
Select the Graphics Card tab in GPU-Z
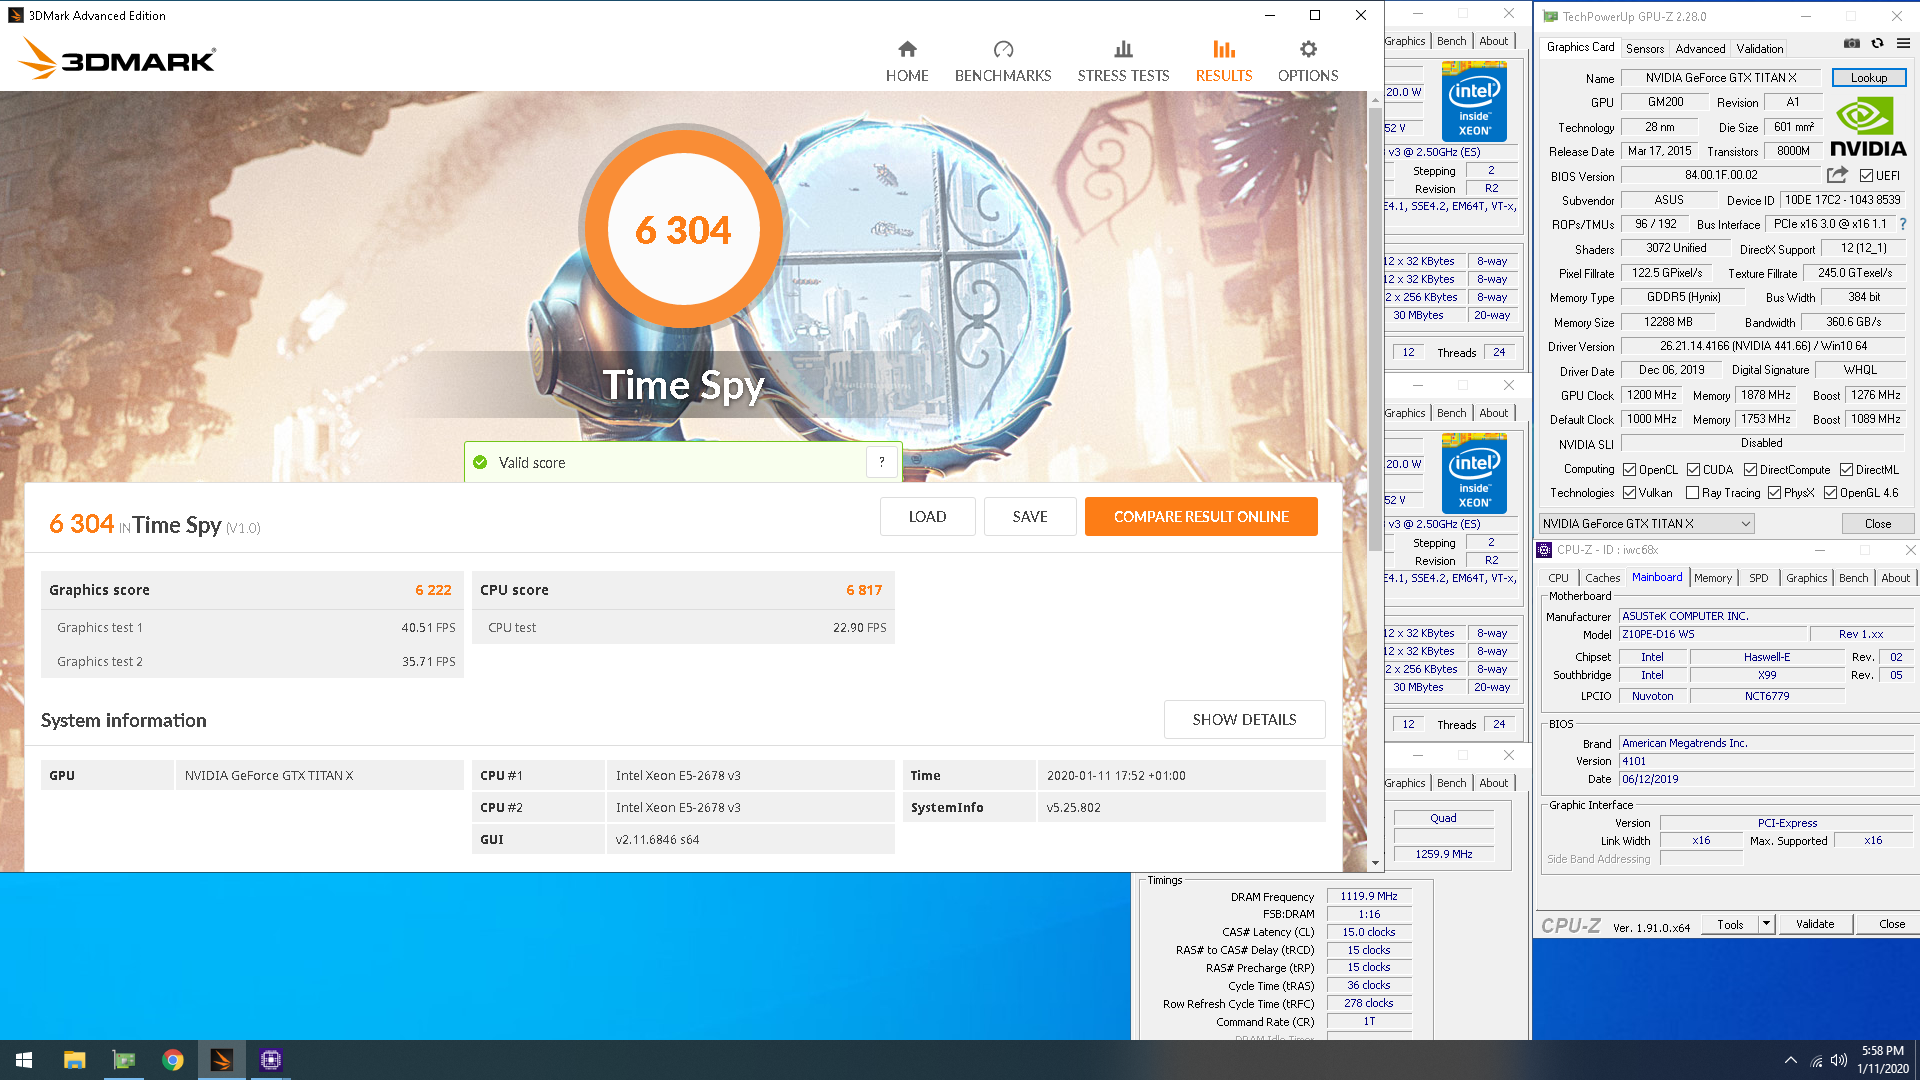1580,47
